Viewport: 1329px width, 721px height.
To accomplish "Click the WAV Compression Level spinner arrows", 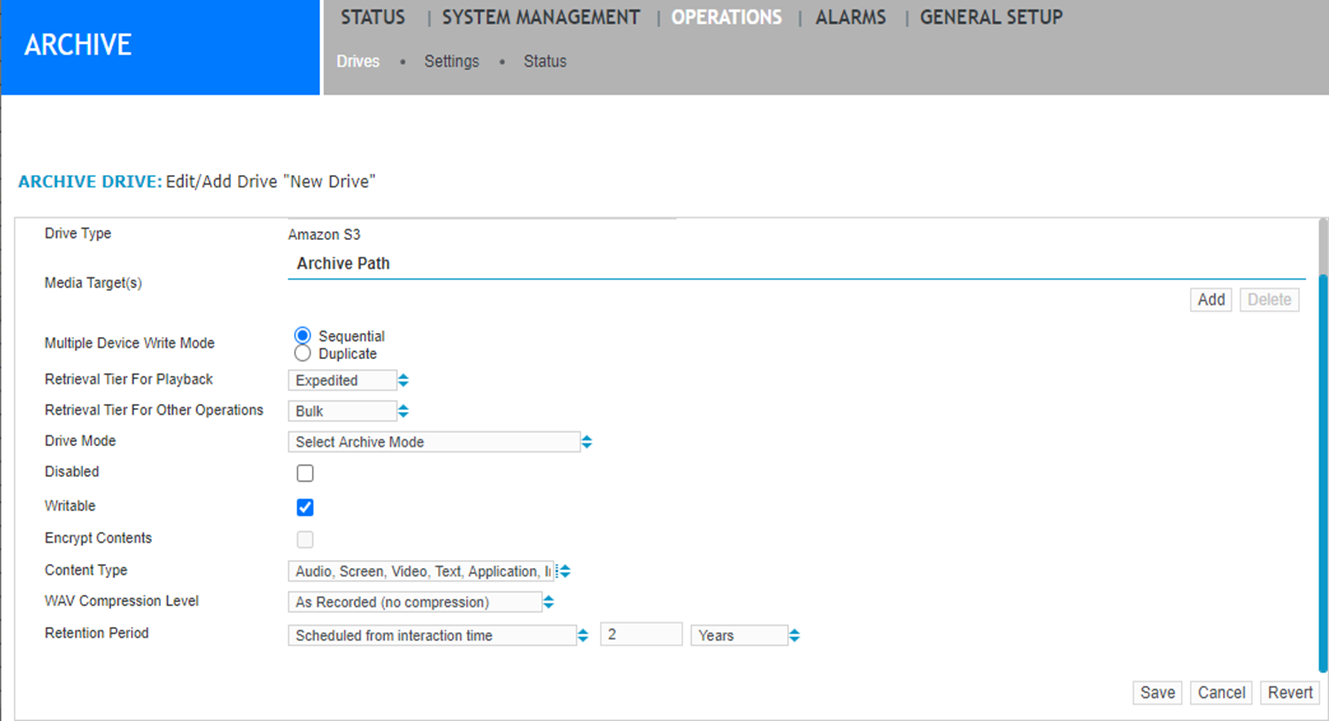I will (x=548, y=601).
